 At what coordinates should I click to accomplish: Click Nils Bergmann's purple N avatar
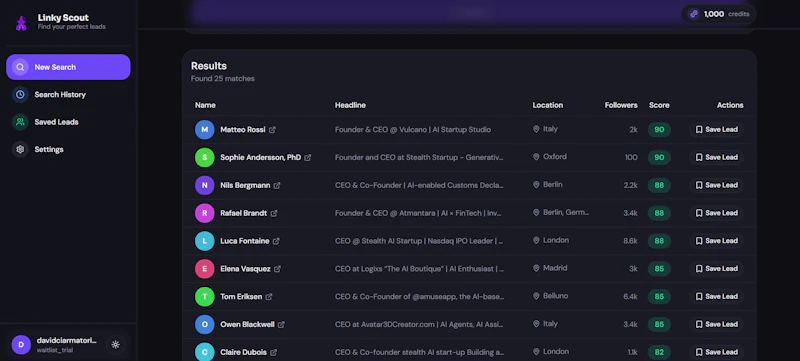(x=205, y=185)
